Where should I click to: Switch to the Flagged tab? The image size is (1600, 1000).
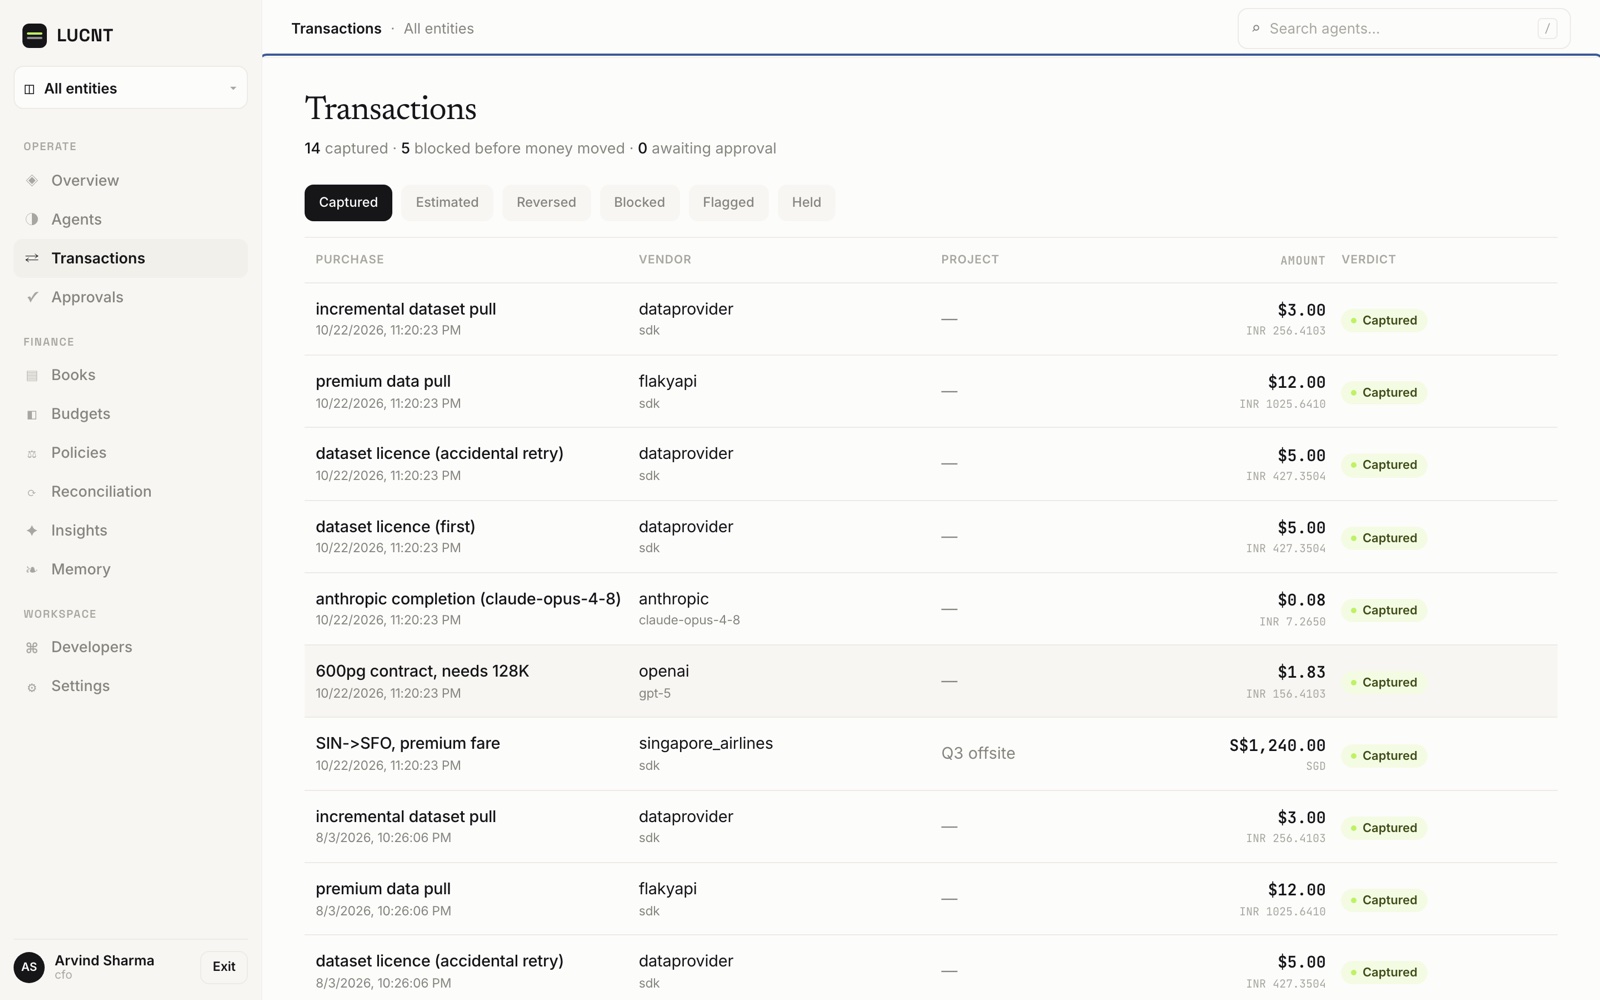(x=728, y=203)
